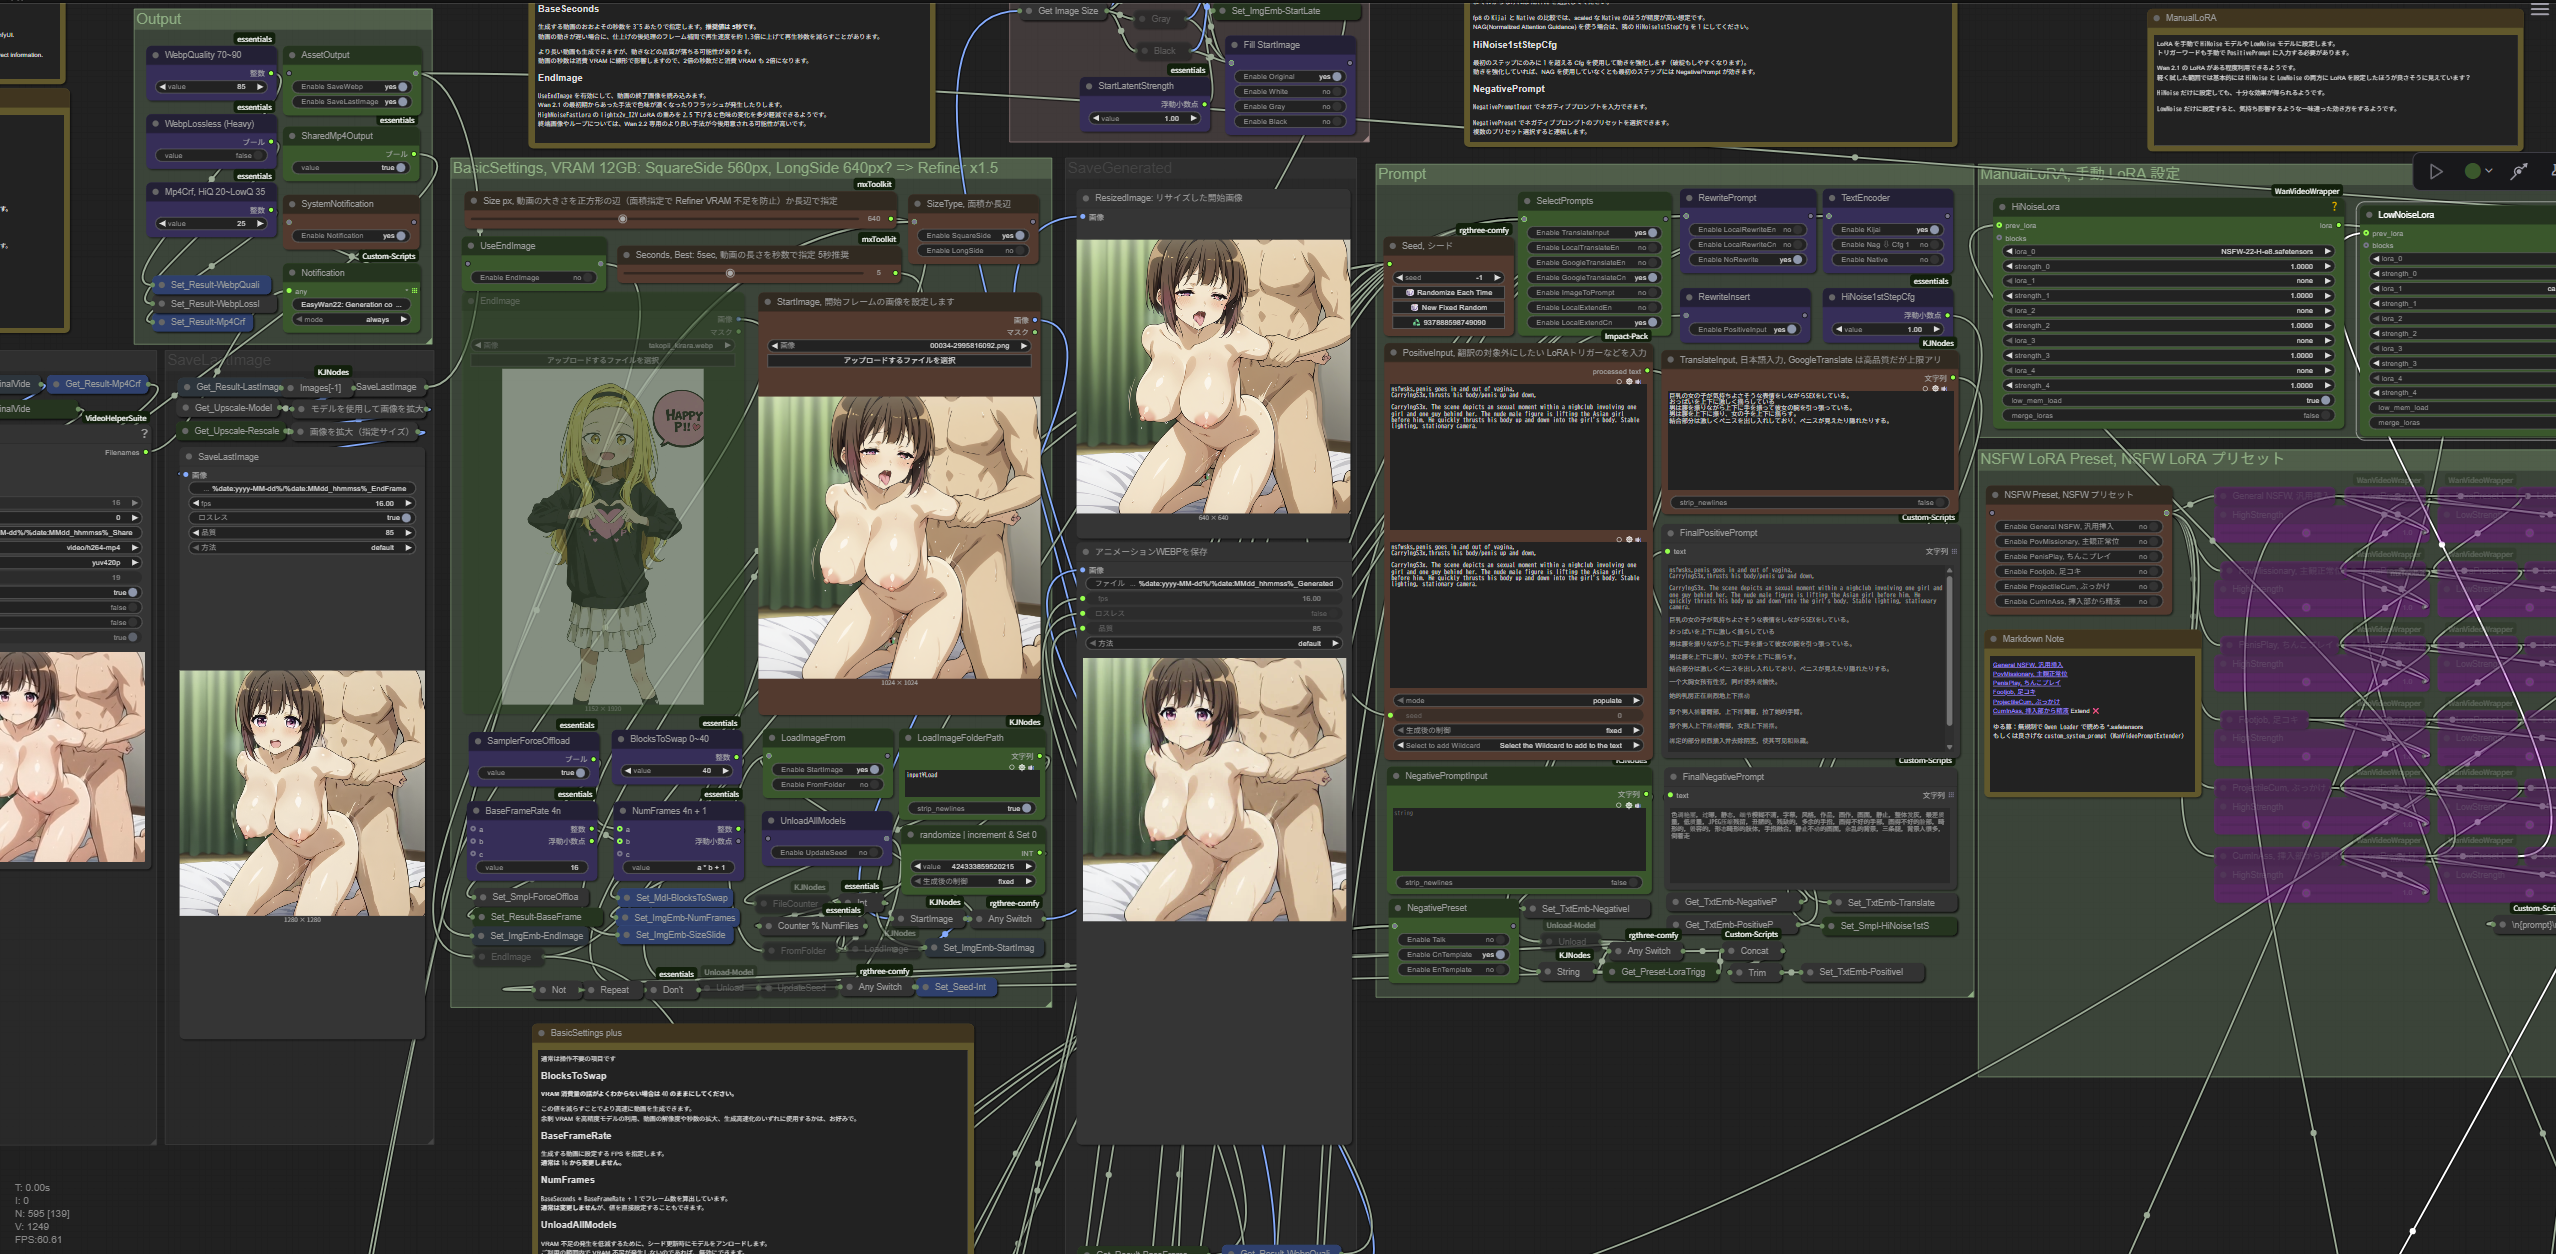Collapse the RewritePrompt node via its title dot
This screenshot has width=2556, height=1254.
(x=1689, y=198)
